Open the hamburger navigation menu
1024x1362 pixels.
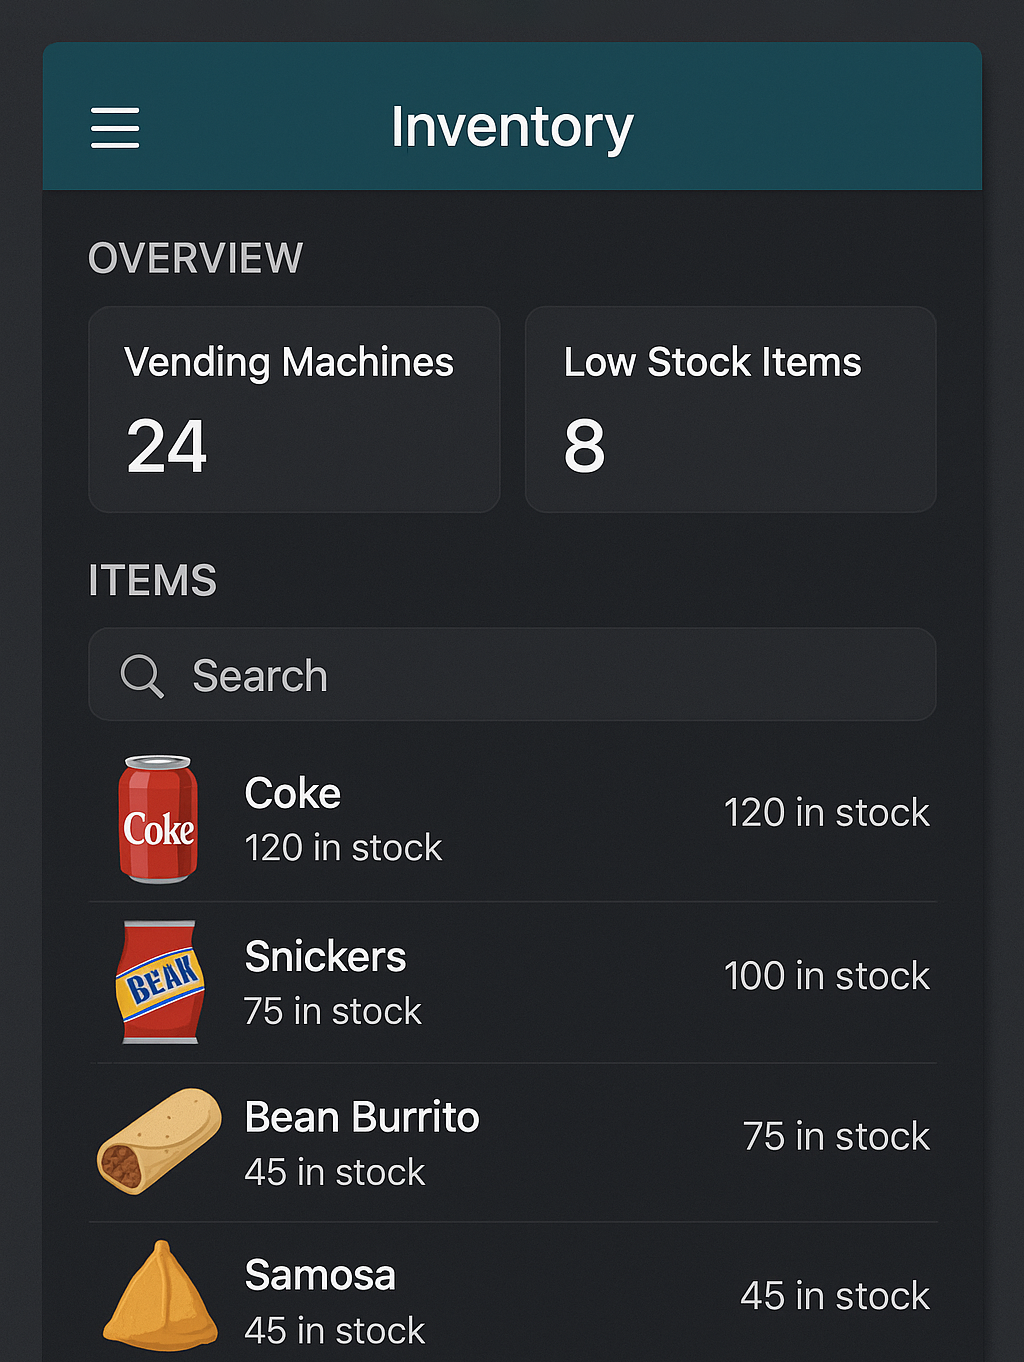115,128
